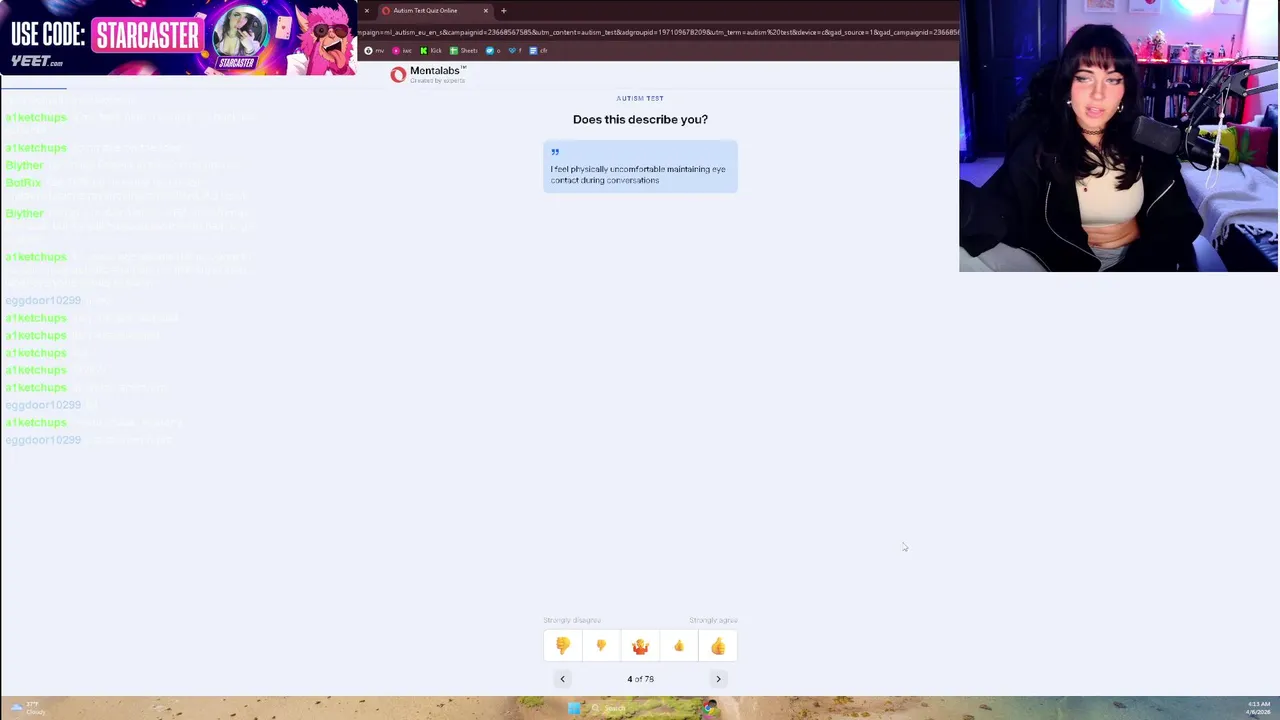Image resolution: width=1280 pixels, height=720 pixels.
Task: Open the 'cfr' bookmark
Action: coord(539,50)
